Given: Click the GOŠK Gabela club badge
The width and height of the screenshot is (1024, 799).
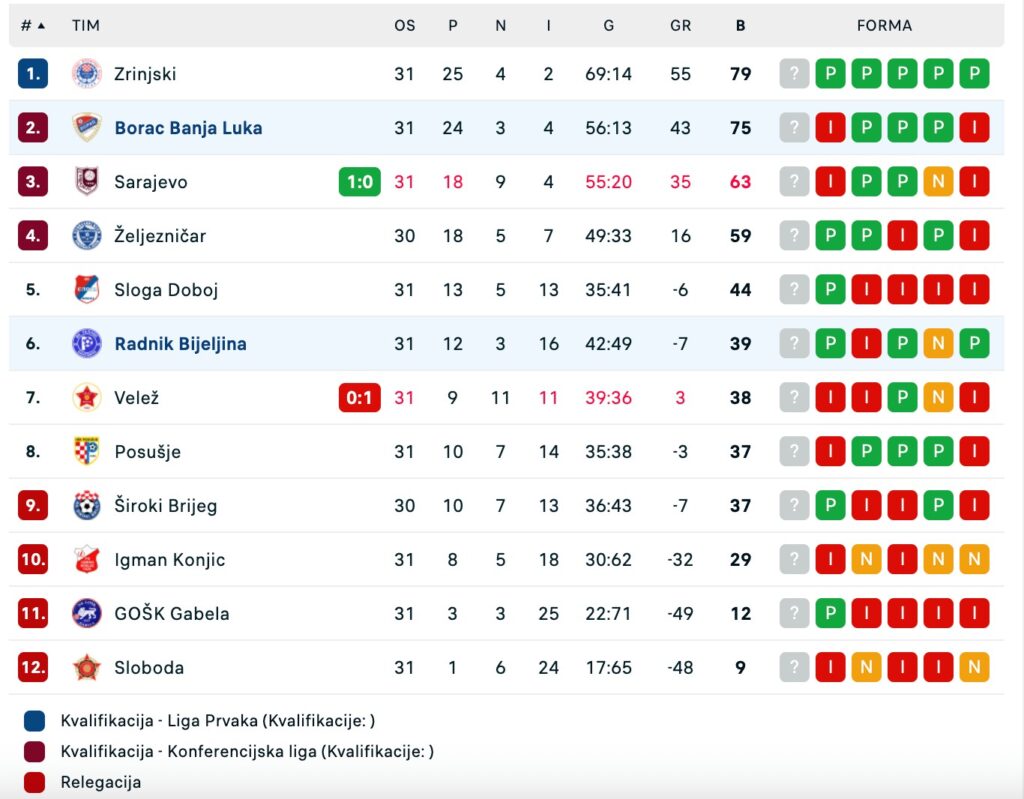Looking at the screenshot, I should [x=86, y=613].
